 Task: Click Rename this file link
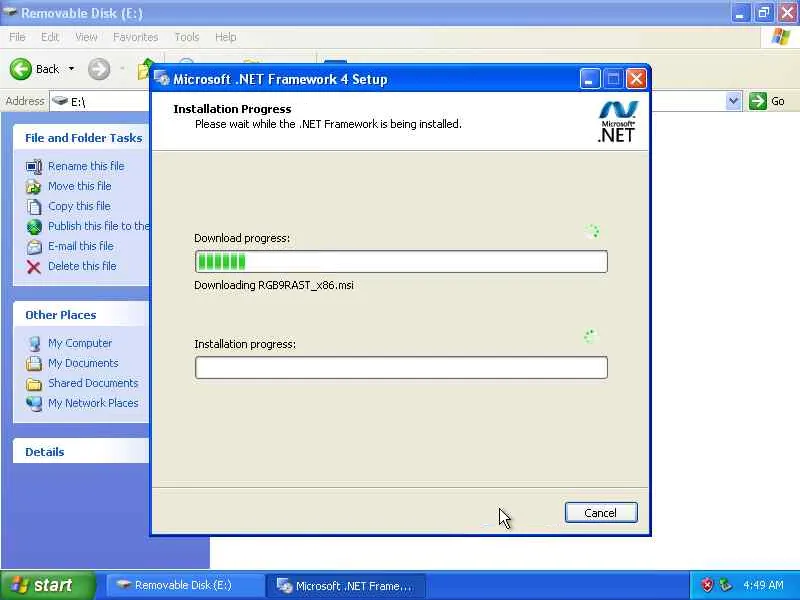pyautogui.click(x=86, y=166)
